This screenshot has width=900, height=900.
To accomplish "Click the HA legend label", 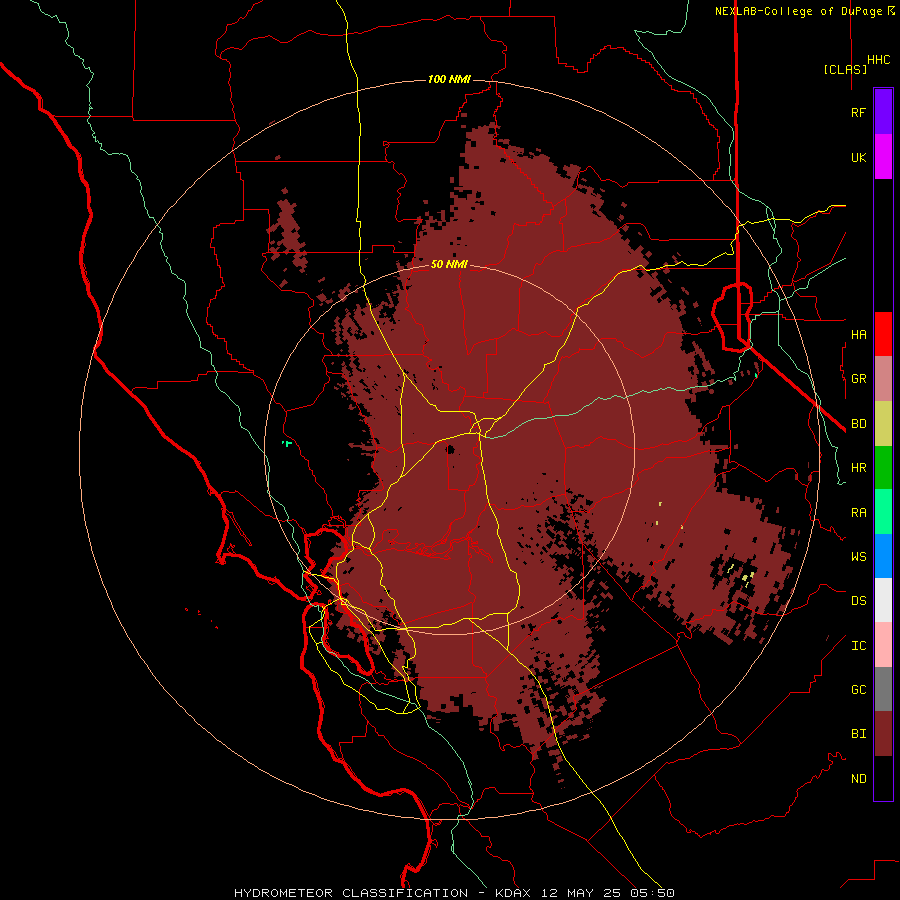I will click(859, 334).
